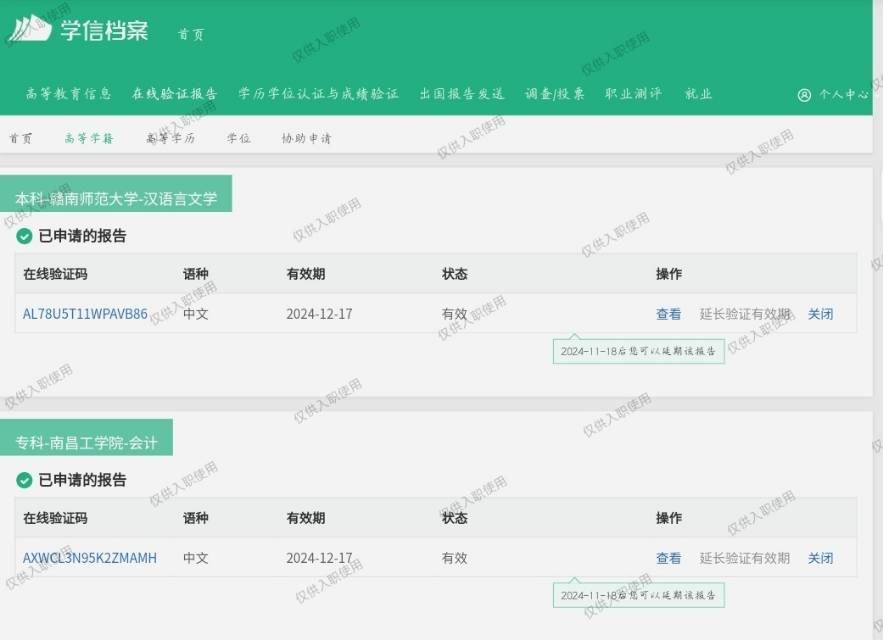Screen dimensions: 883x640
Task: Click the 2024-11-18 extension tooltip in 专科 section
Action: point(639,595)
